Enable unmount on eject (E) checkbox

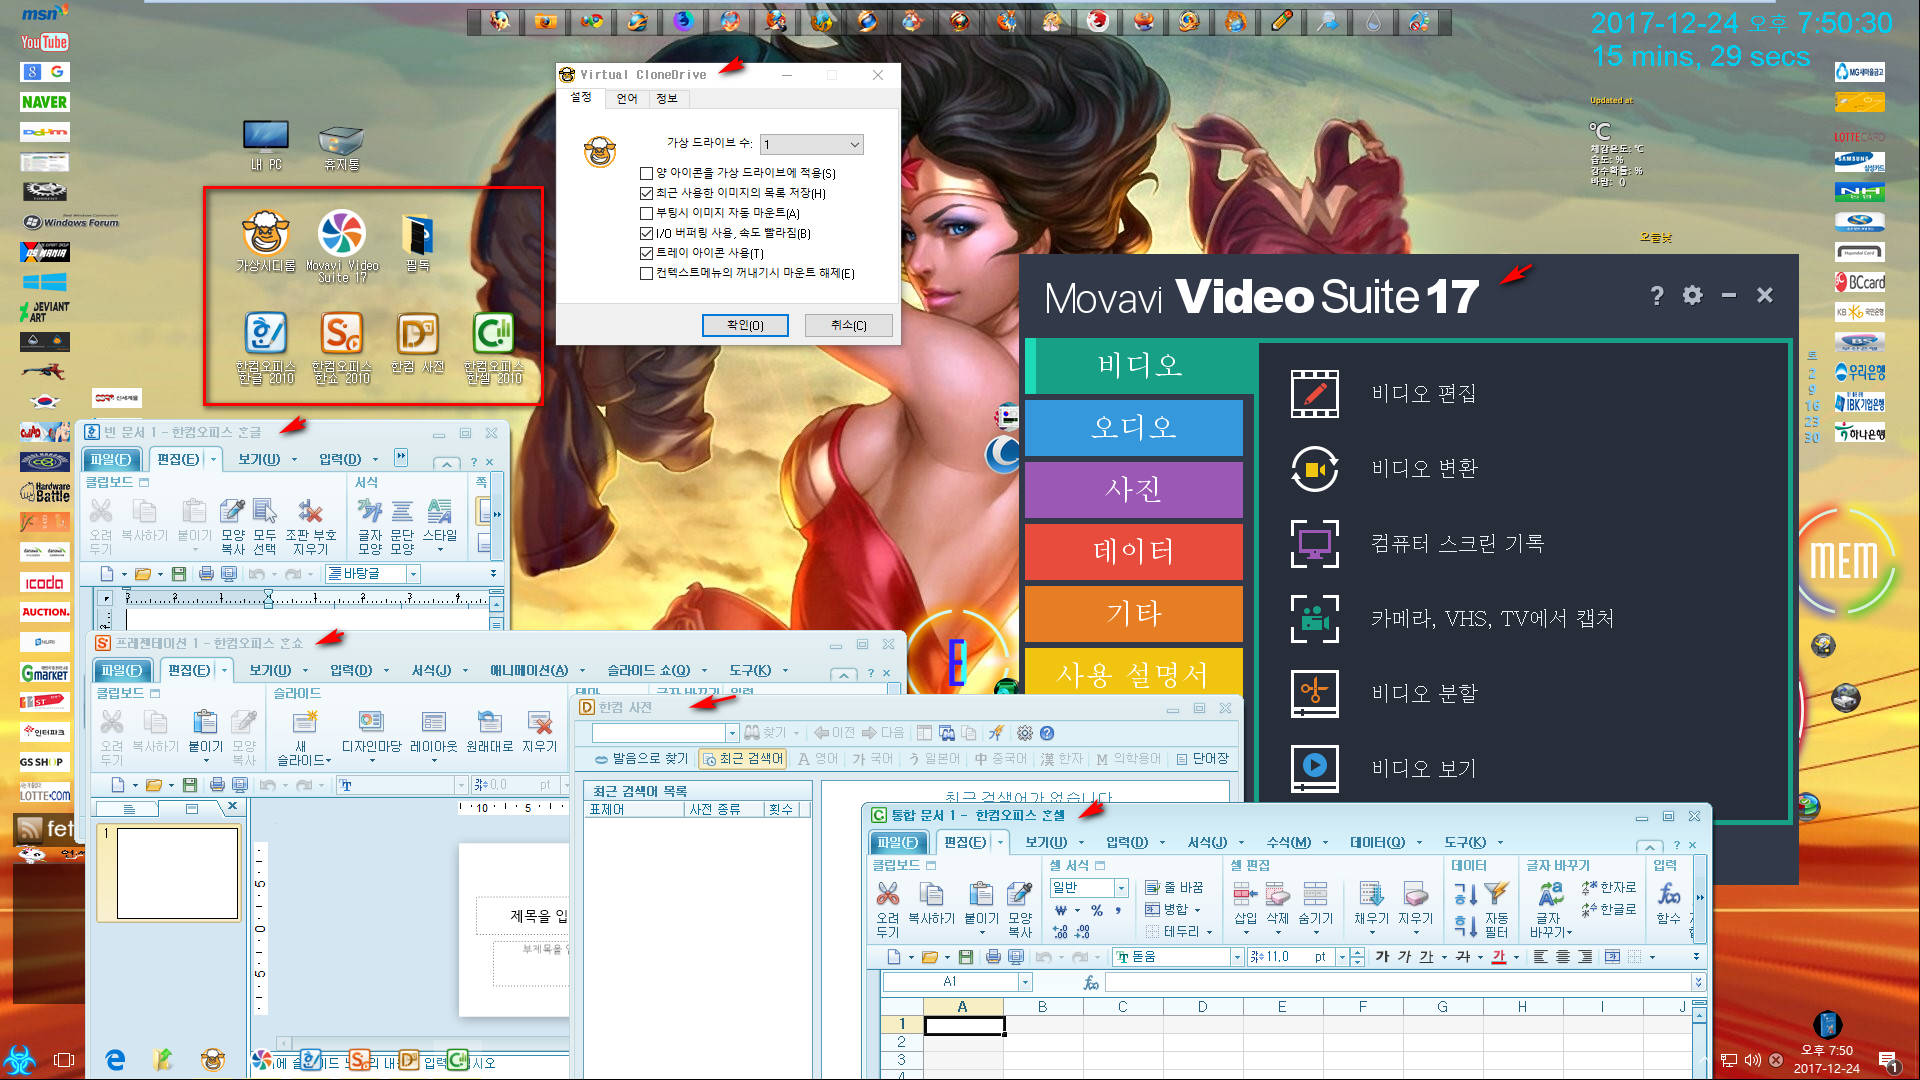pyautogui.click(x=646, y=273)
